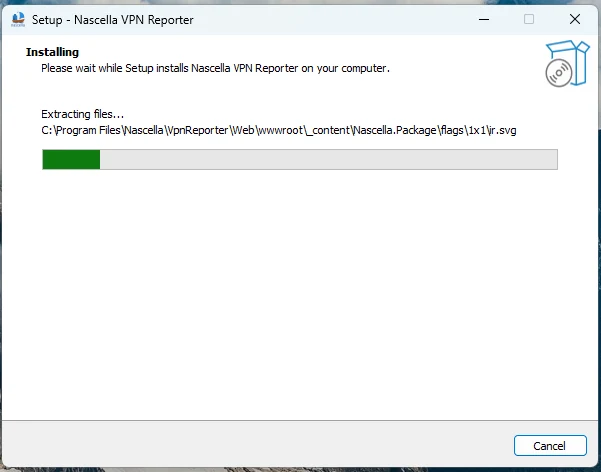
Task: Click the Cancel button
Action: click(x=550, y=446)
